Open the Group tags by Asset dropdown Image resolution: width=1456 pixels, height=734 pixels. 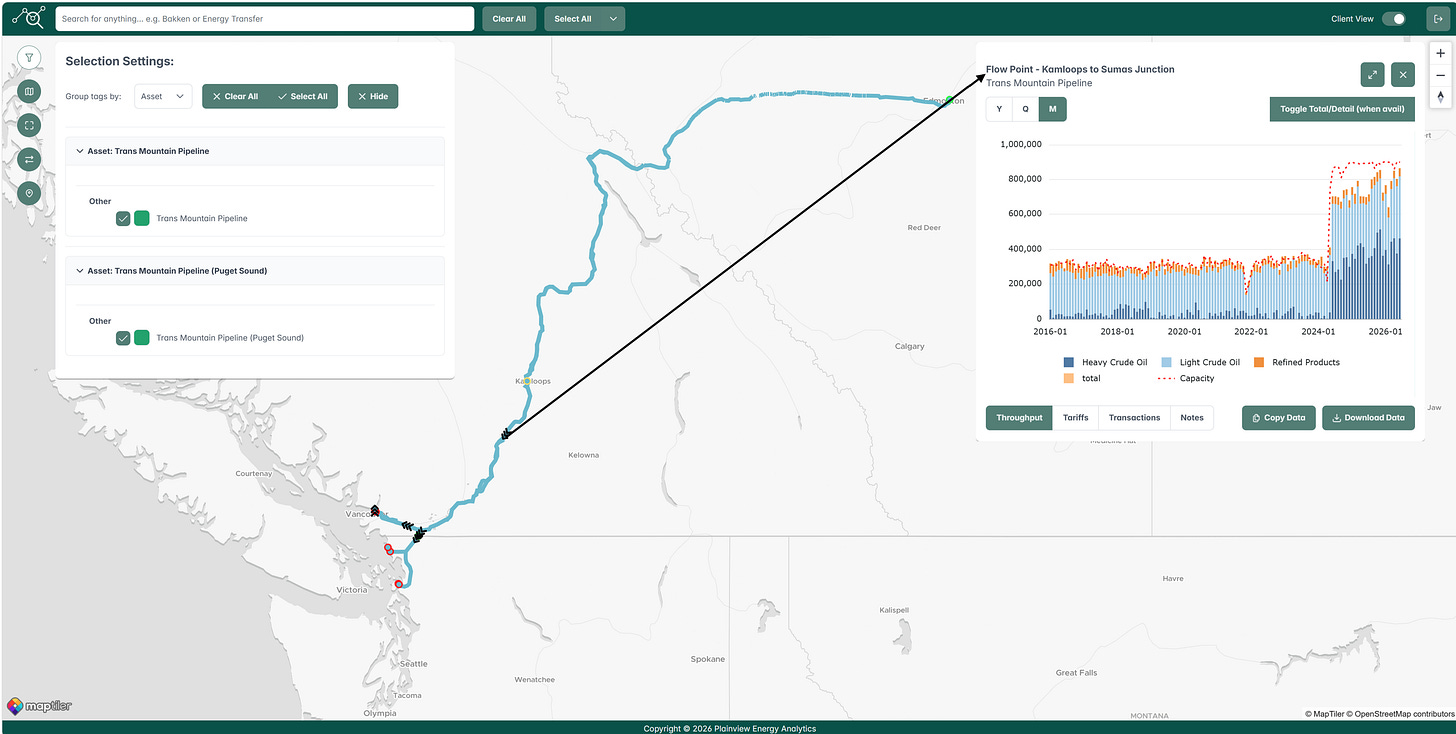pos(163,96)
